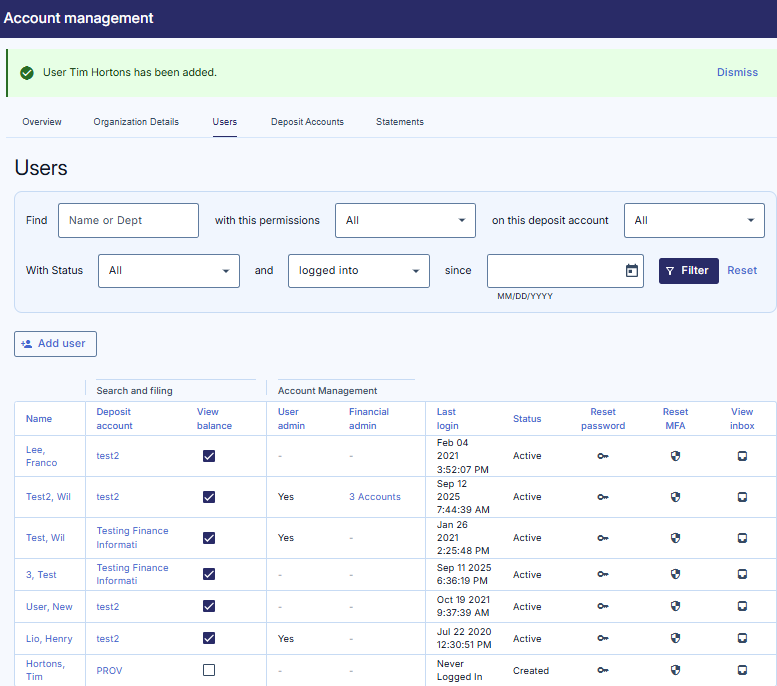This screenshot has height=686, width=777.
Task: Toggle View balance checkbox for Lio, Henry
Action: 209,639
